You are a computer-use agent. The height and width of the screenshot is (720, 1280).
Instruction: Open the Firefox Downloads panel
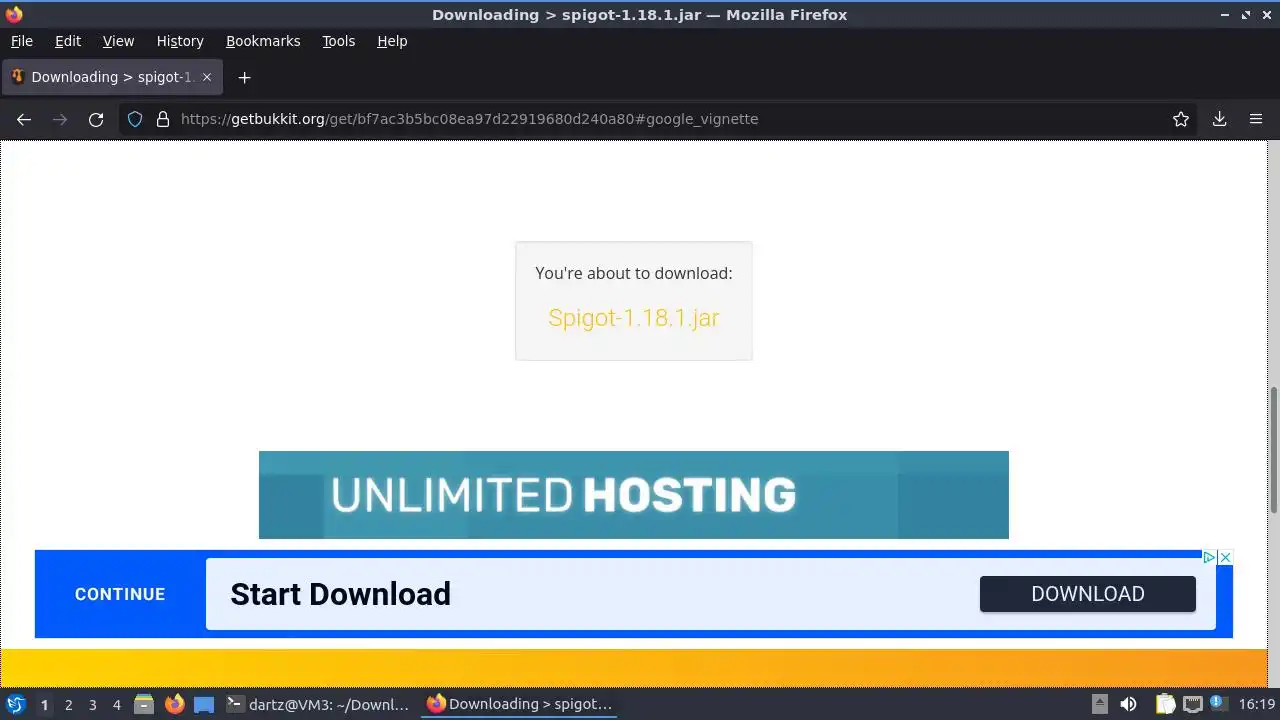coord(1219,119)
